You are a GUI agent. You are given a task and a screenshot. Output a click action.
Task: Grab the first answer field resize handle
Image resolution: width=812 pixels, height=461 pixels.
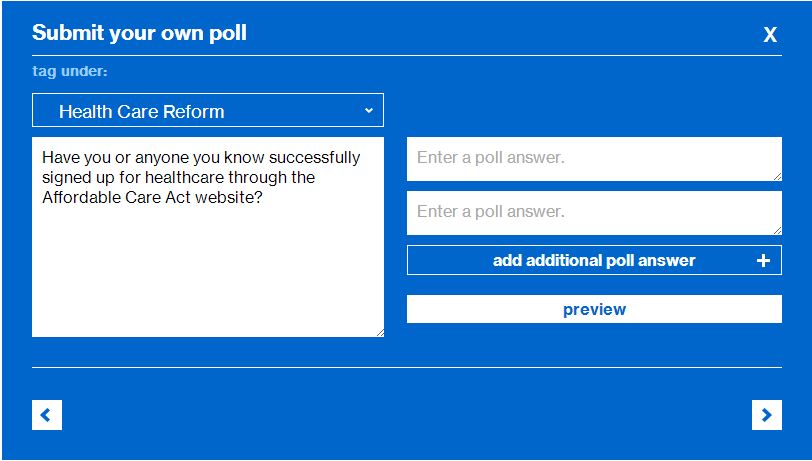point(776,176)
